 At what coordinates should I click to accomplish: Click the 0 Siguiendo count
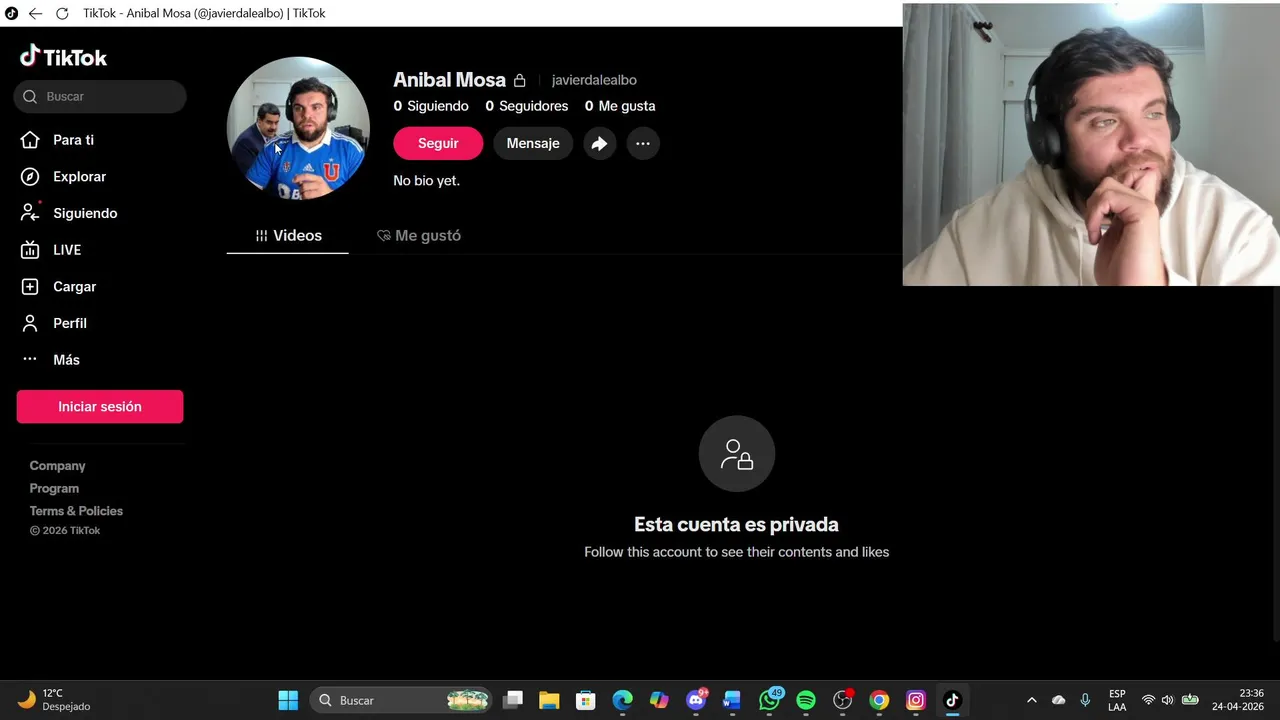[431, 106]
